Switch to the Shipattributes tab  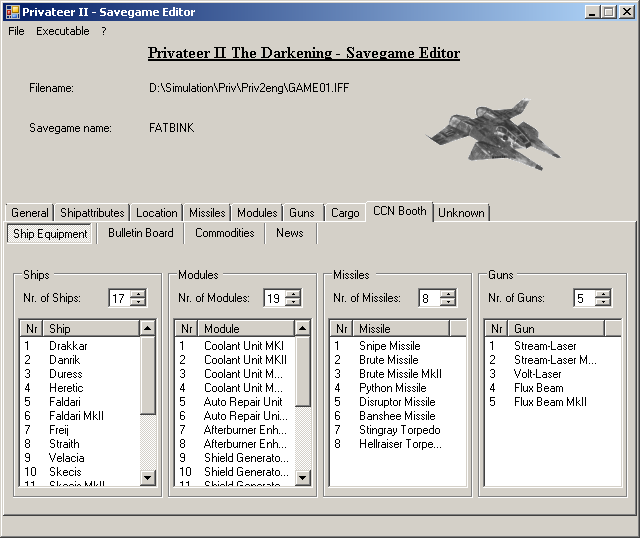(x=92, y=213)
